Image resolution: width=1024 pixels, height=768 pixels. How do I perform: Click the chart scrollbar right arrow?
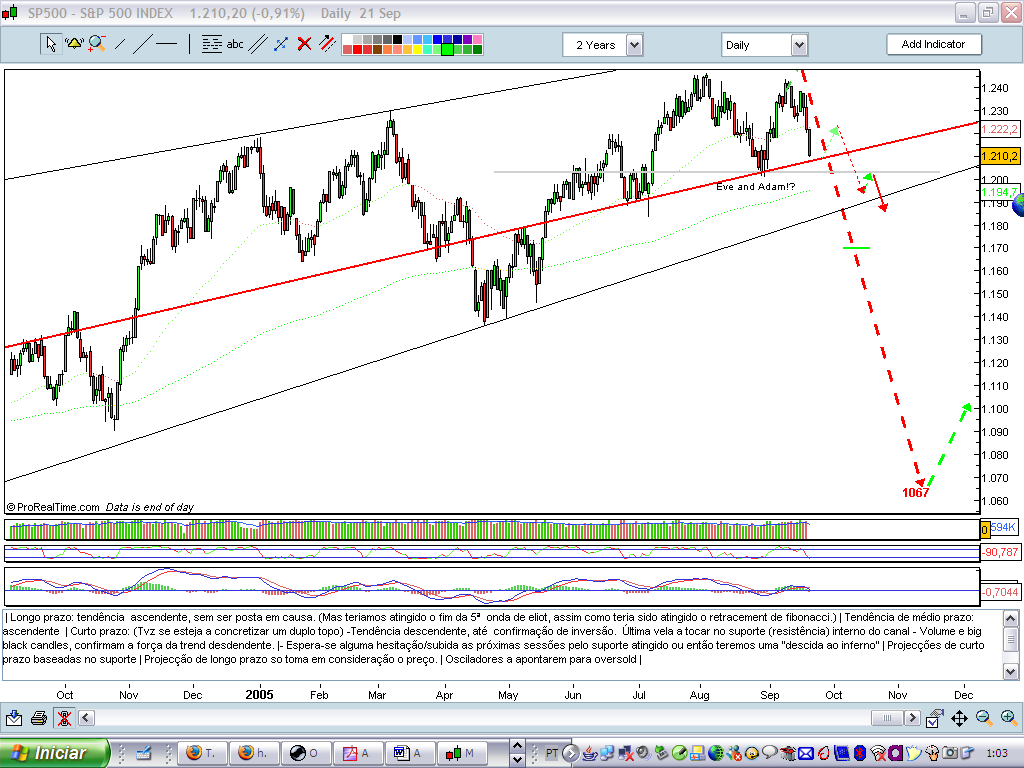click(x=913, y=717)
